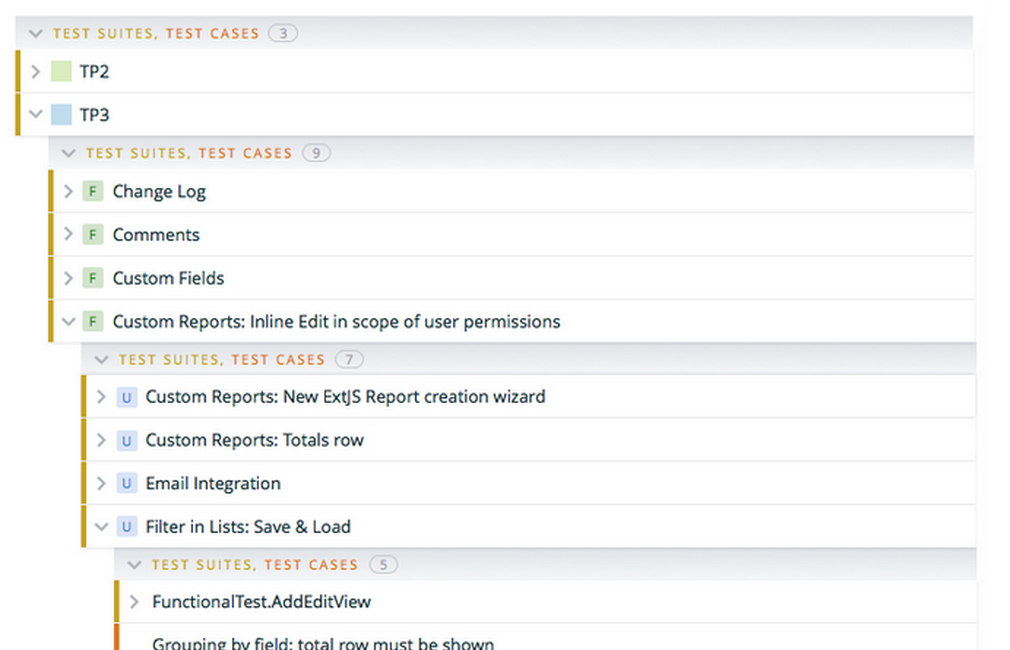Open Grouping by field: total row must be shown
The width and height of the screenshot is (1010, 650).
click(322, 644)
